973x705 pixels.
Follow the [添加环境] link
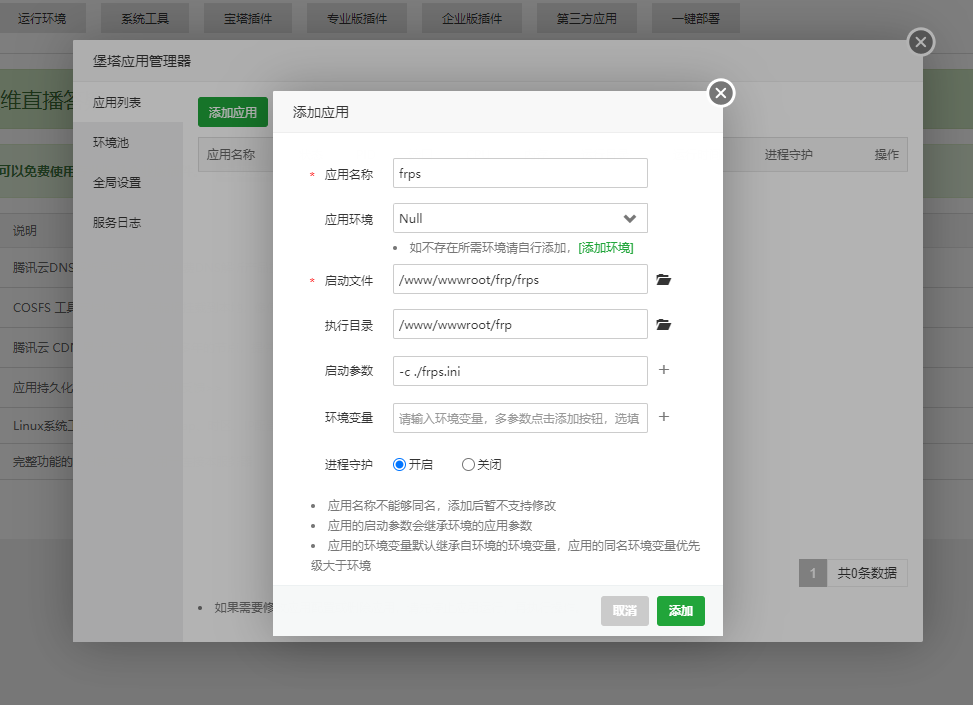605,247
